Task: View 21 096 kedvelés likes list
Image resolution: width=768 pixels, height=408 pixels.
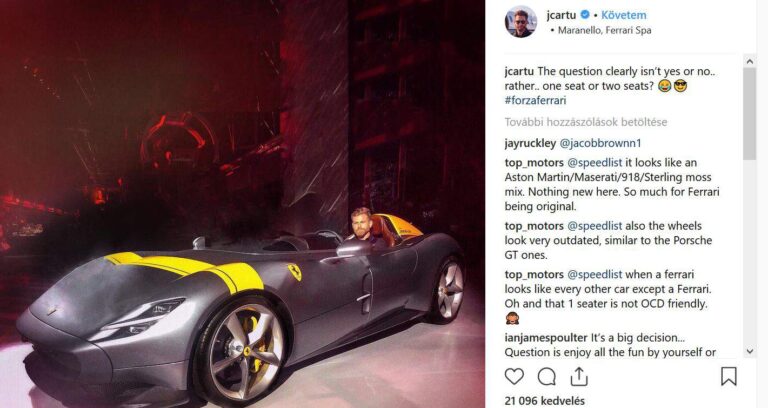Action: click(545, 401)
